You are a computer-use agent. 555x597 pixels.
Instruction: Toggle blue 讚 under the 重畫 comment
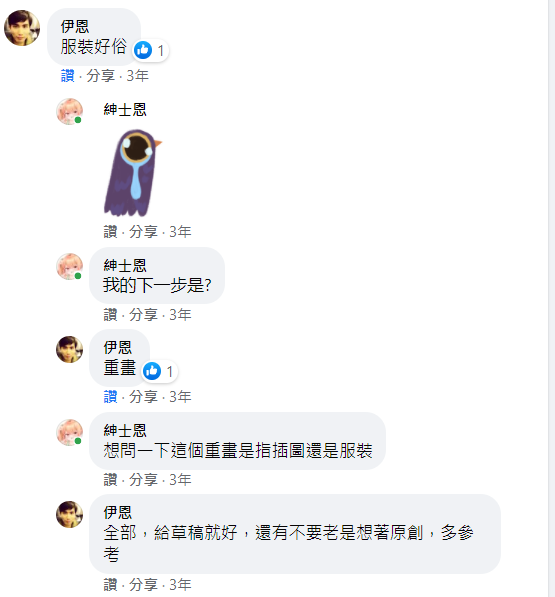110,397
